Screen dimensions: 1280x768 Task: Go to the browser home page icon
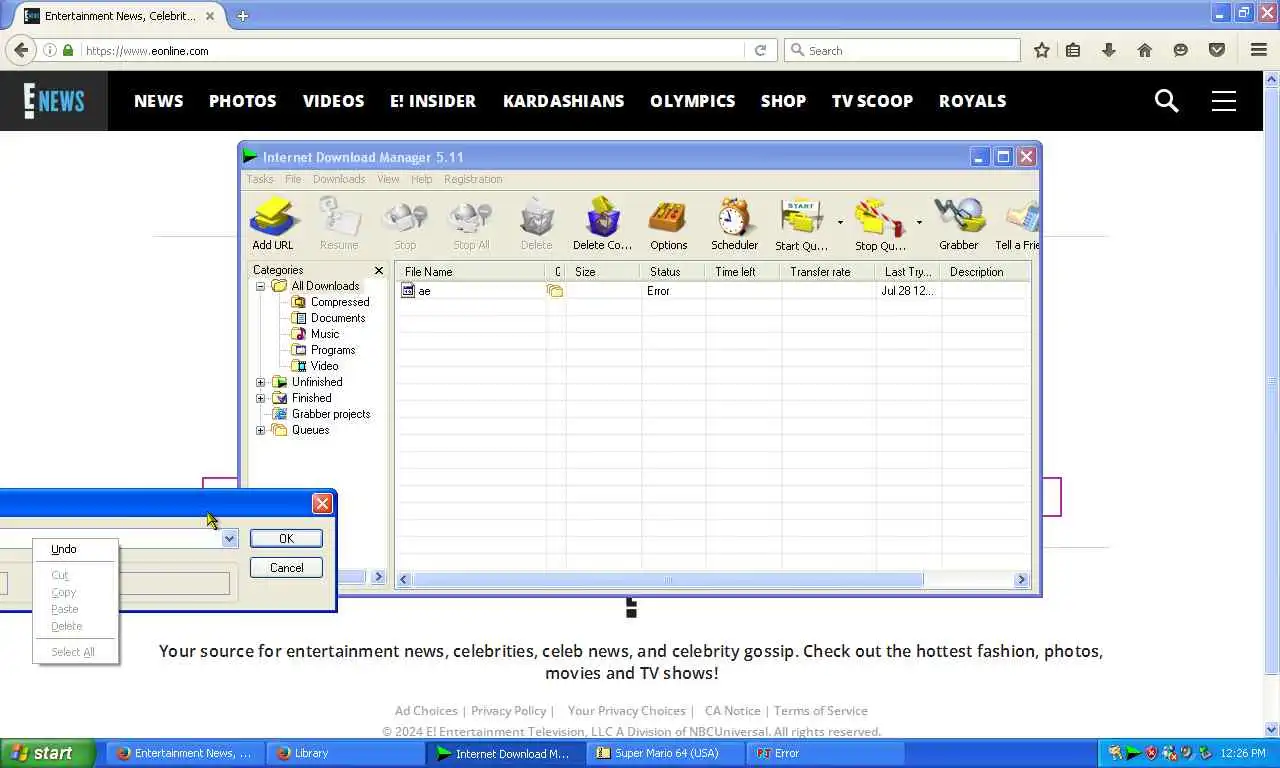[x=1145, y=50]
